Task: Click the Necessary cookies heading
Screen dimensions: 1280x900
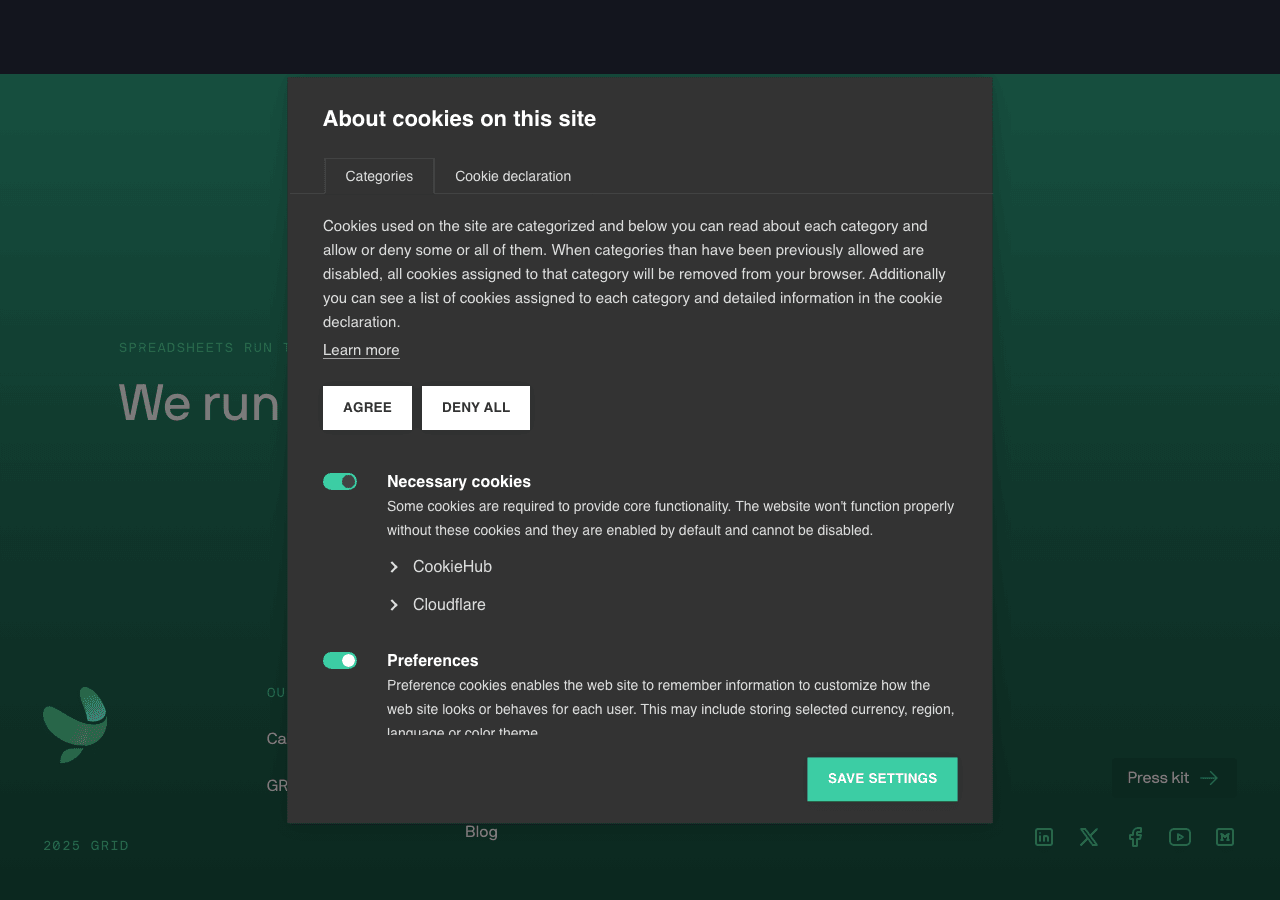Action: tap(459, 482)
